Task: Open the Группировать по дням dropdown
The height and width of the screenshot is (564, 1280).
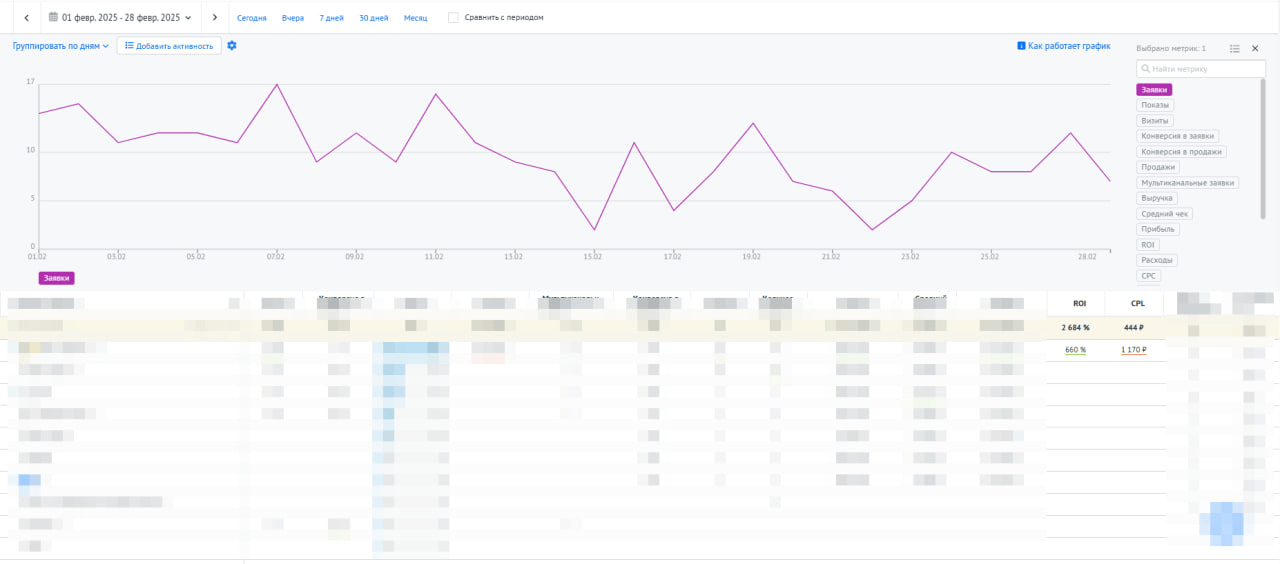Action: click(x=61, y=46)
